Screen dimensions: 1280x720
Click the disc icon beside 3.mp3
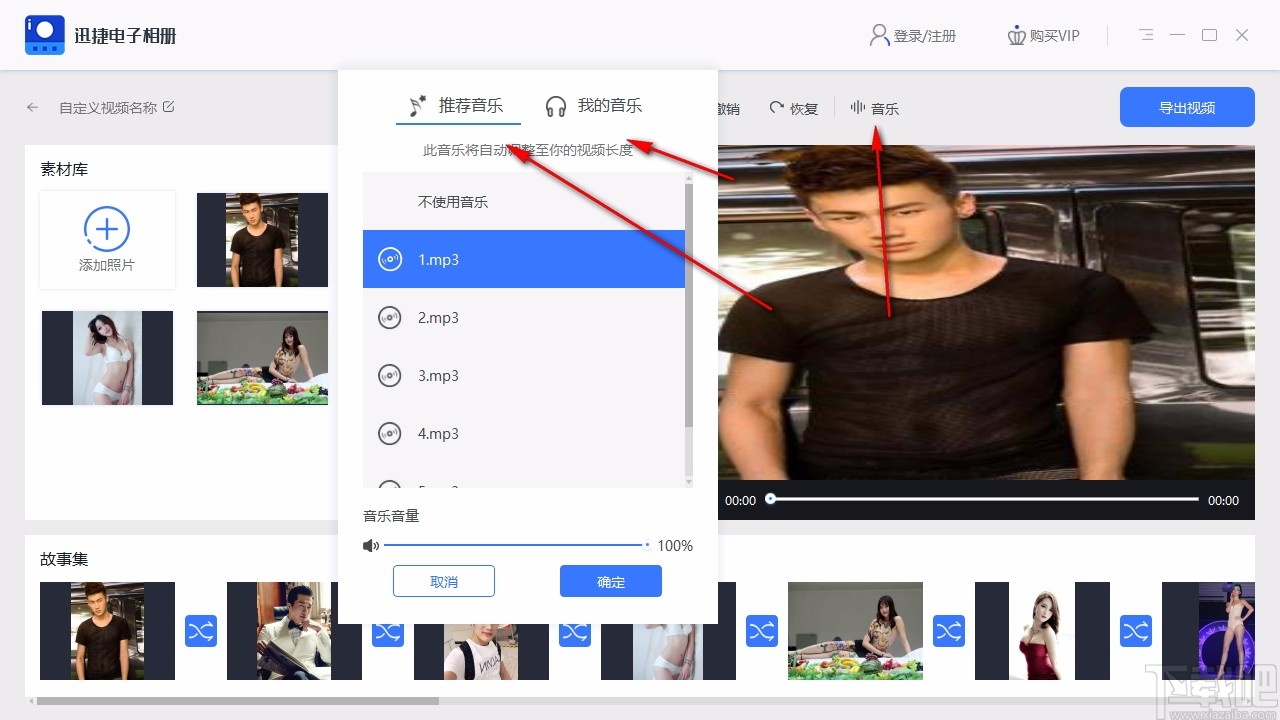[389, 376]
